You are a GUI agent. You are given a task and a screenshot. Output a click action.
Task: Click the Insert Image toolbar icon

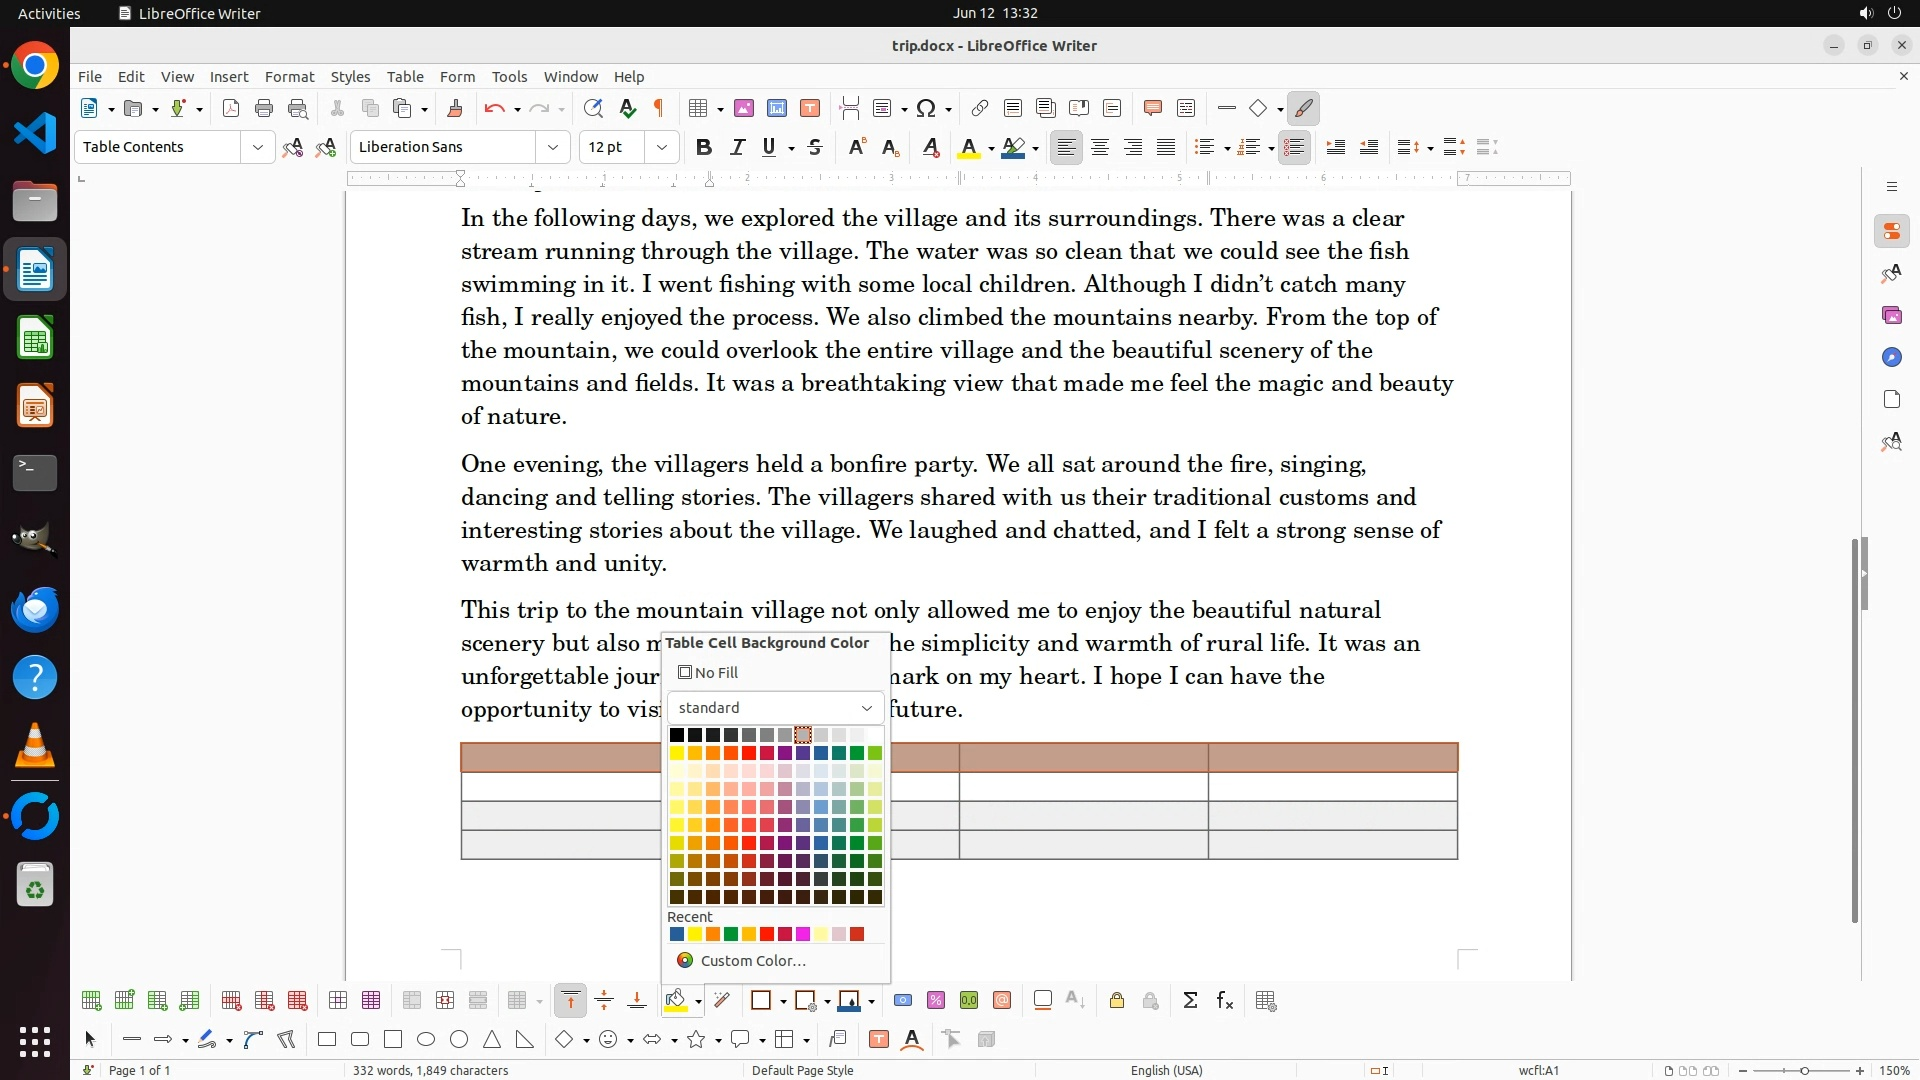pos(744,109)
